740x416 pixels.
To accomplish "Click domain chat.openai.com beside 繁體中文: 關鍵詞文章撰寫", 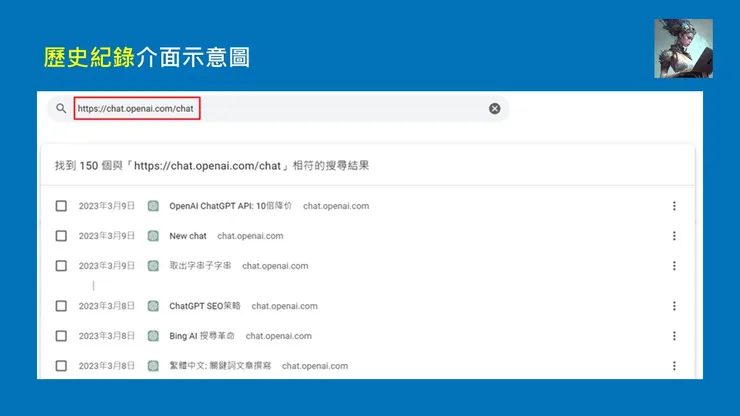I will 315,366.
